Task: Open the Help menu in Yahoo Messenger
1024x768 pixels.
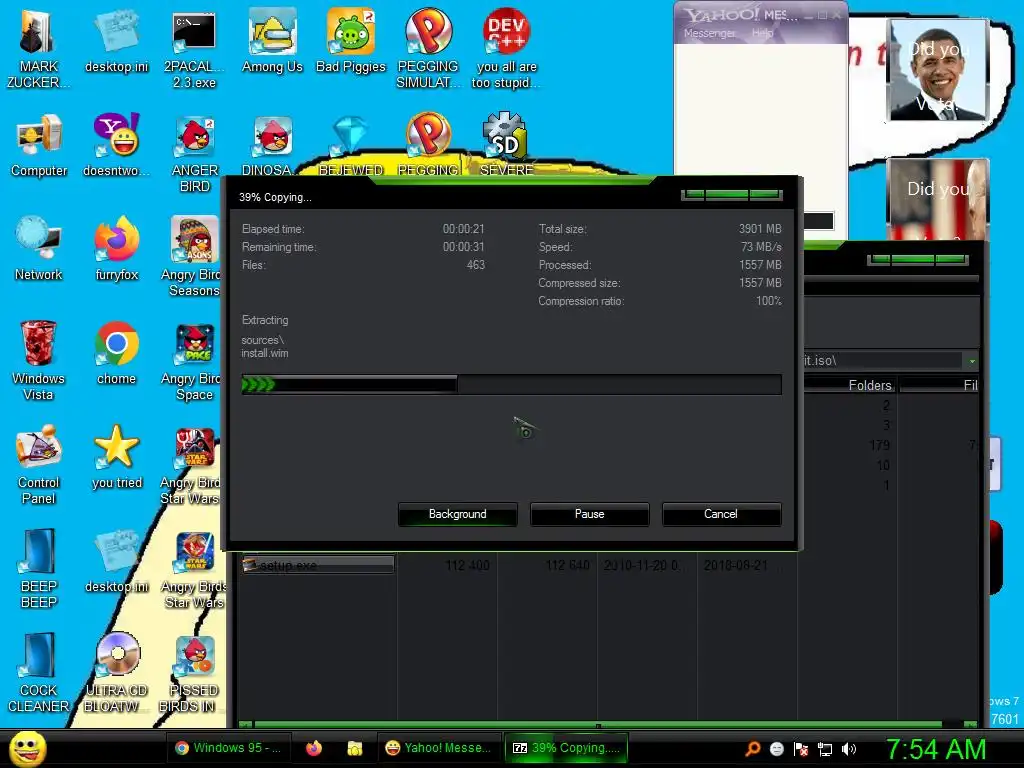Action: coord(762,33)
